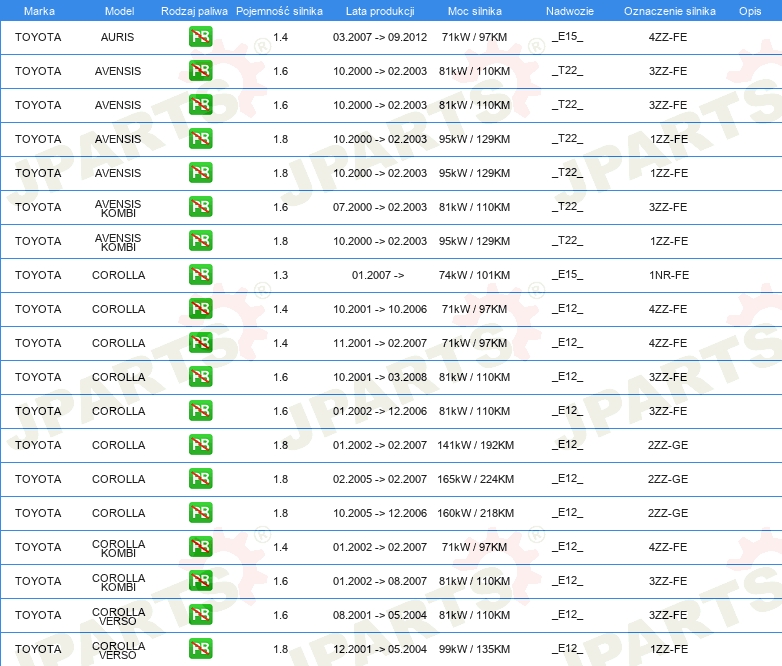Click the 08.2001 -> 05.2004 dates cell
782x666 pixels.
click(380, 615)
